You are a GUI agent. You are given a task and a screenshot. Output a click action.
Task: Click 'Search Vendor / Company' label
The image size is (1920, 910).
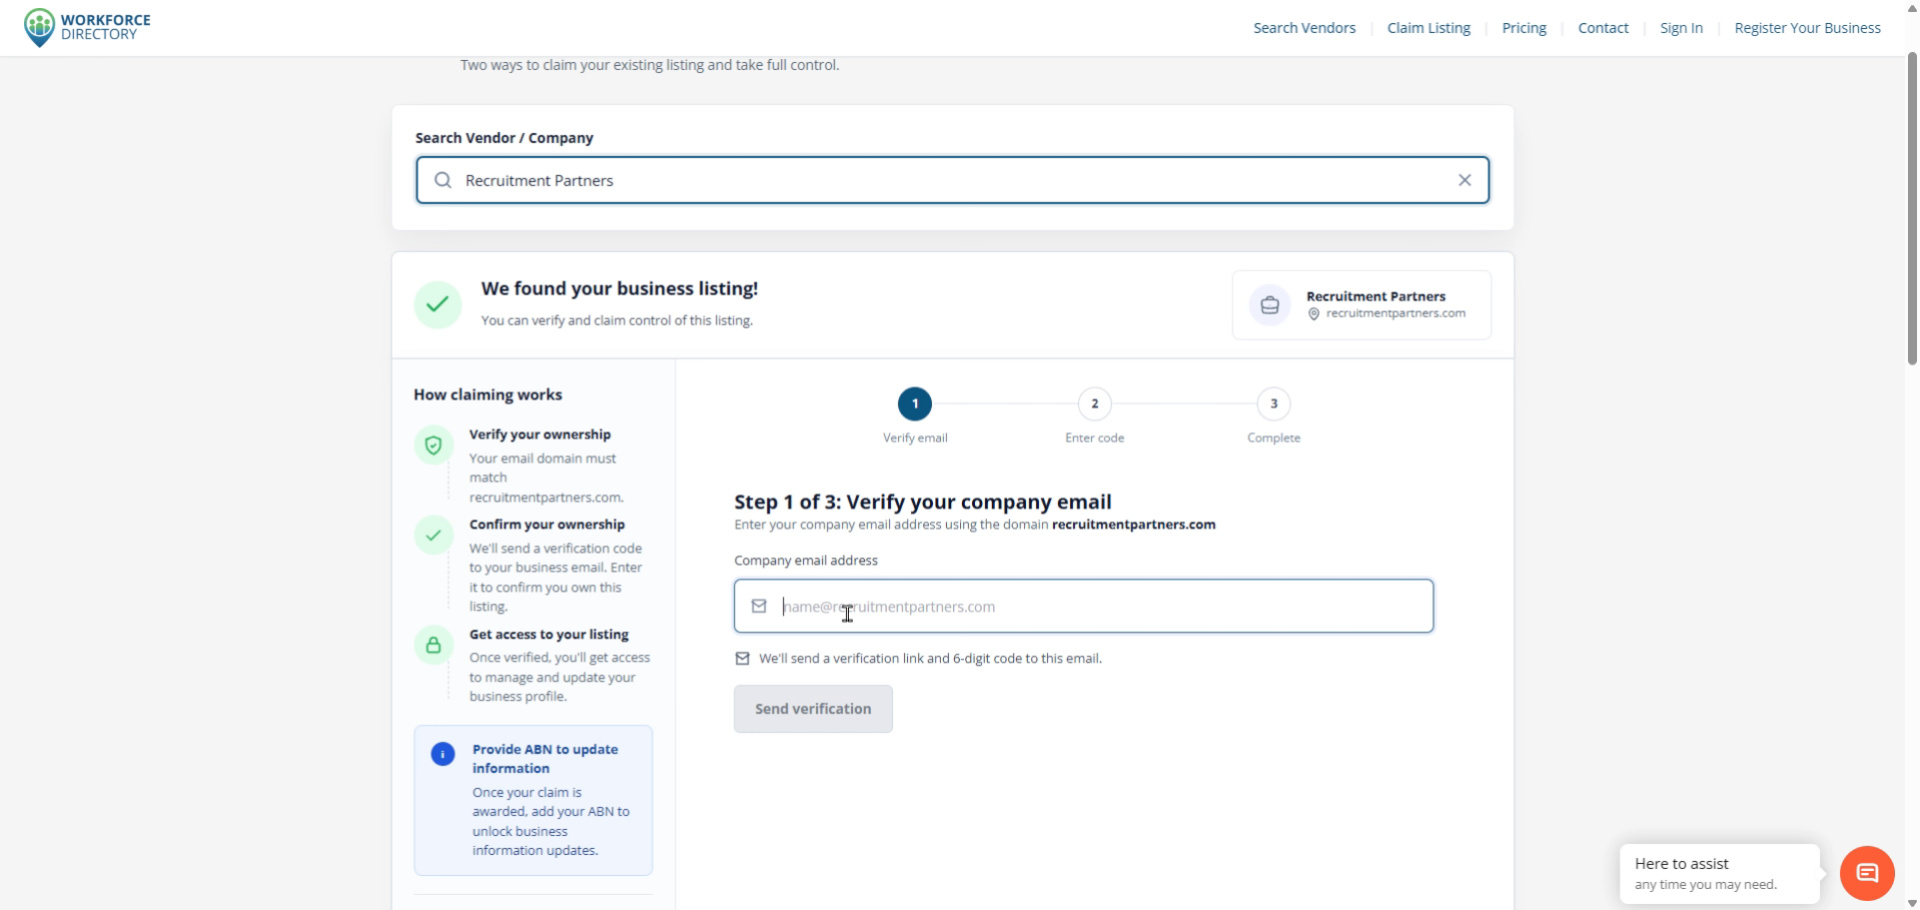[x=504, y=138]
